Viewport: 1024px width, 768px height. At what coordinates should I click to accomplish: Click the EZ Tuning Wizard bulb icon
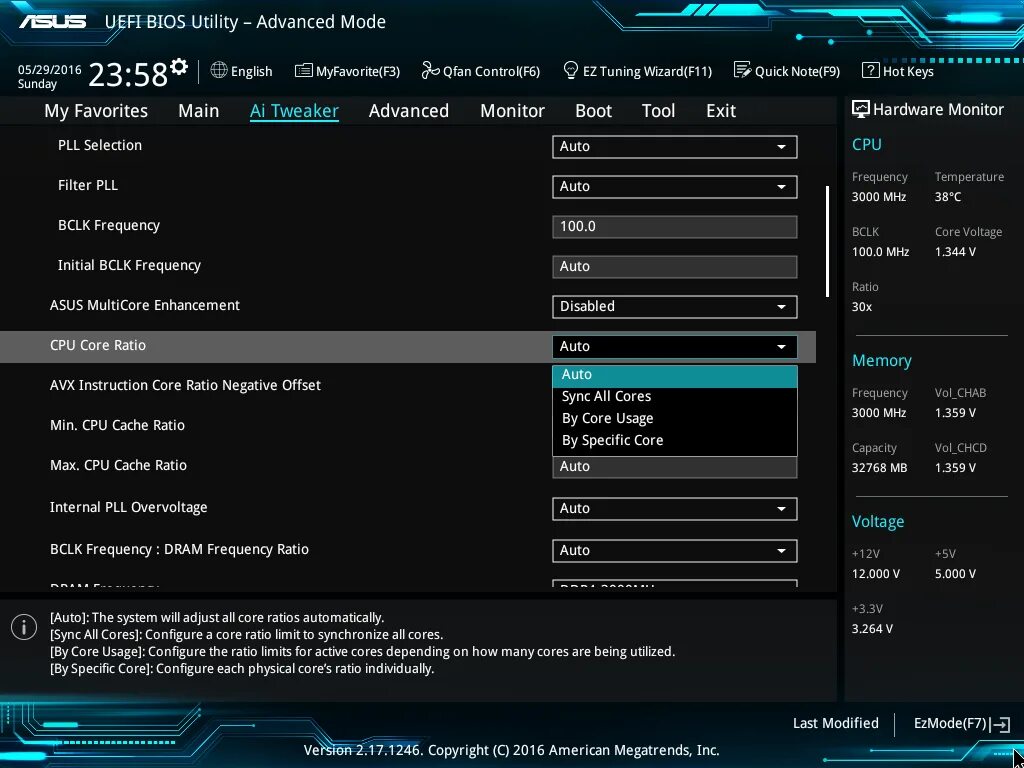coord(571,70)
